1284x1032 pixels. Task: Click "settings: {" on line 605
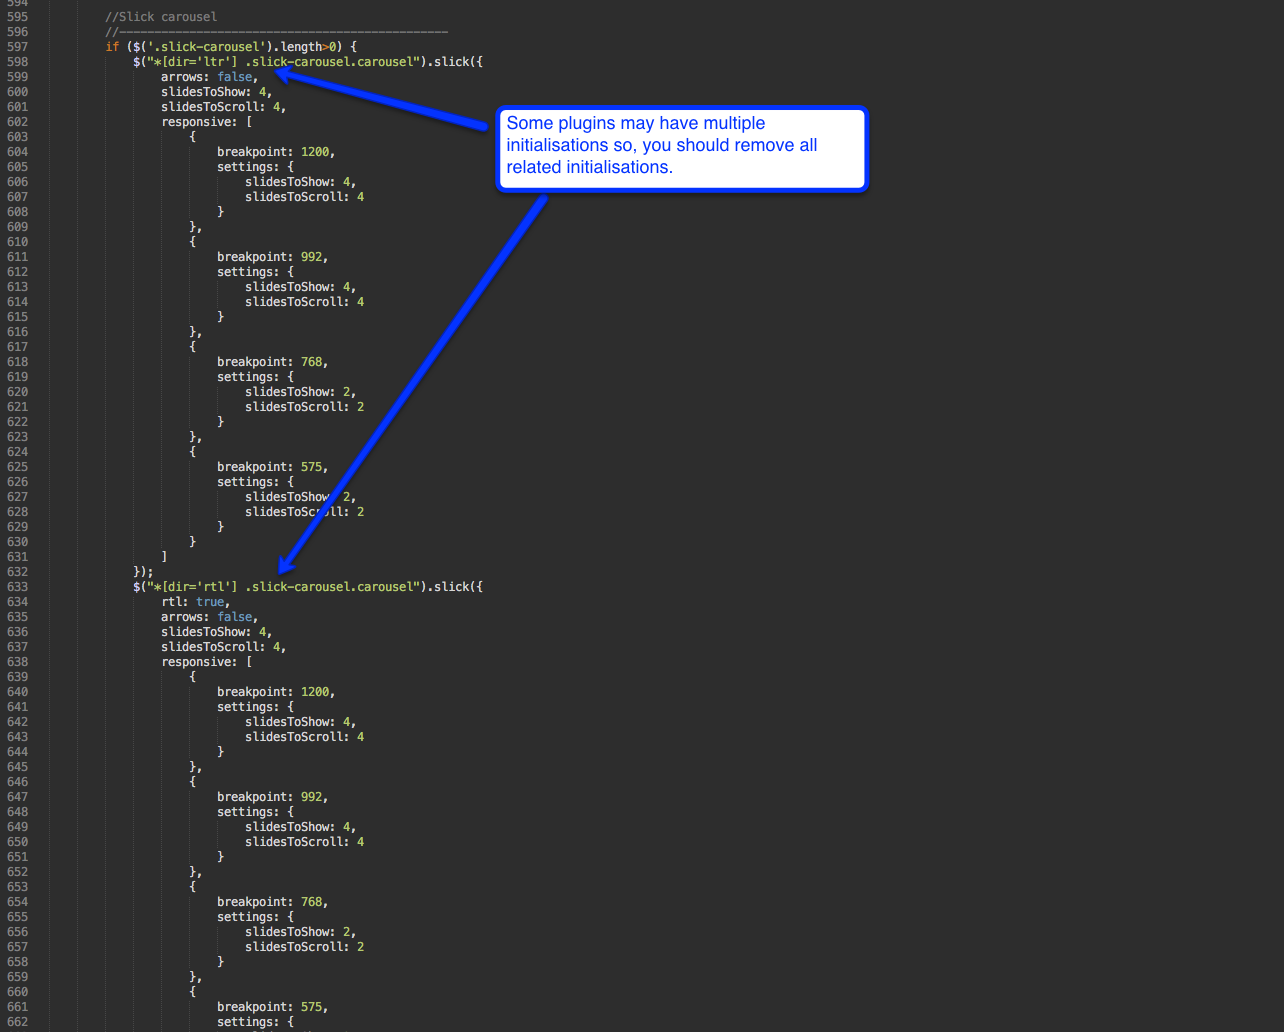click(255, 167)
